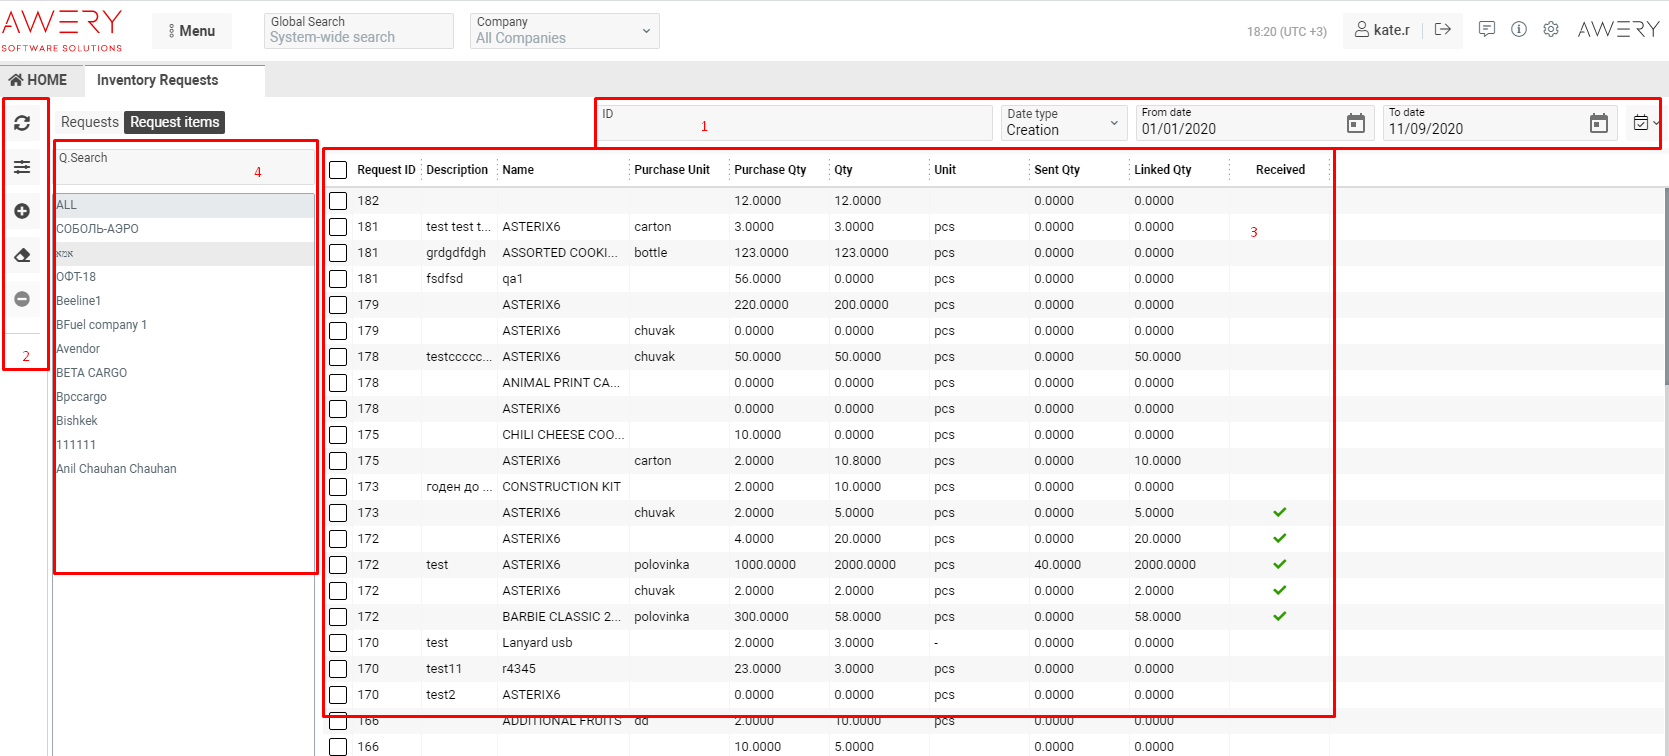Switch to the HOME tab
Image resolution: width=1669 pixels, height=756 pixels.
[x=38, y=80]
